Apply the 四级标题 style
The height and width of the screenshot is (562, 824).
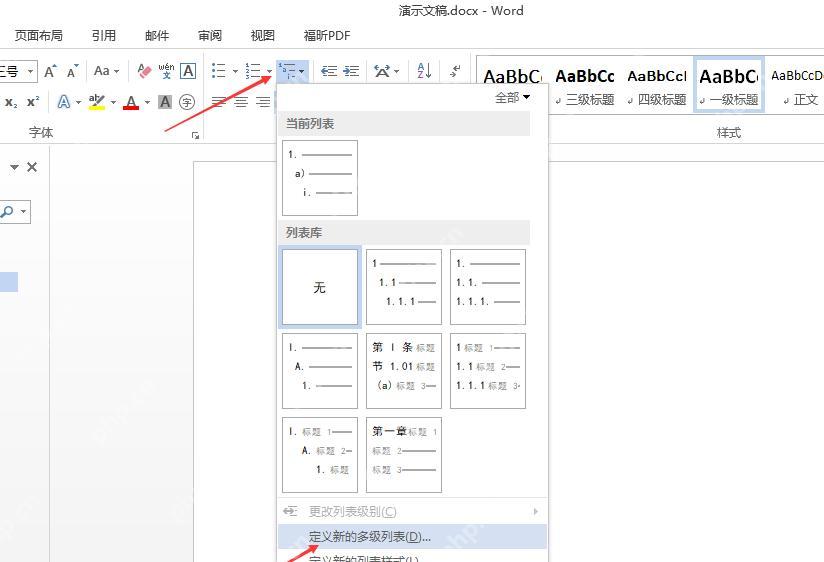(657, 84)
